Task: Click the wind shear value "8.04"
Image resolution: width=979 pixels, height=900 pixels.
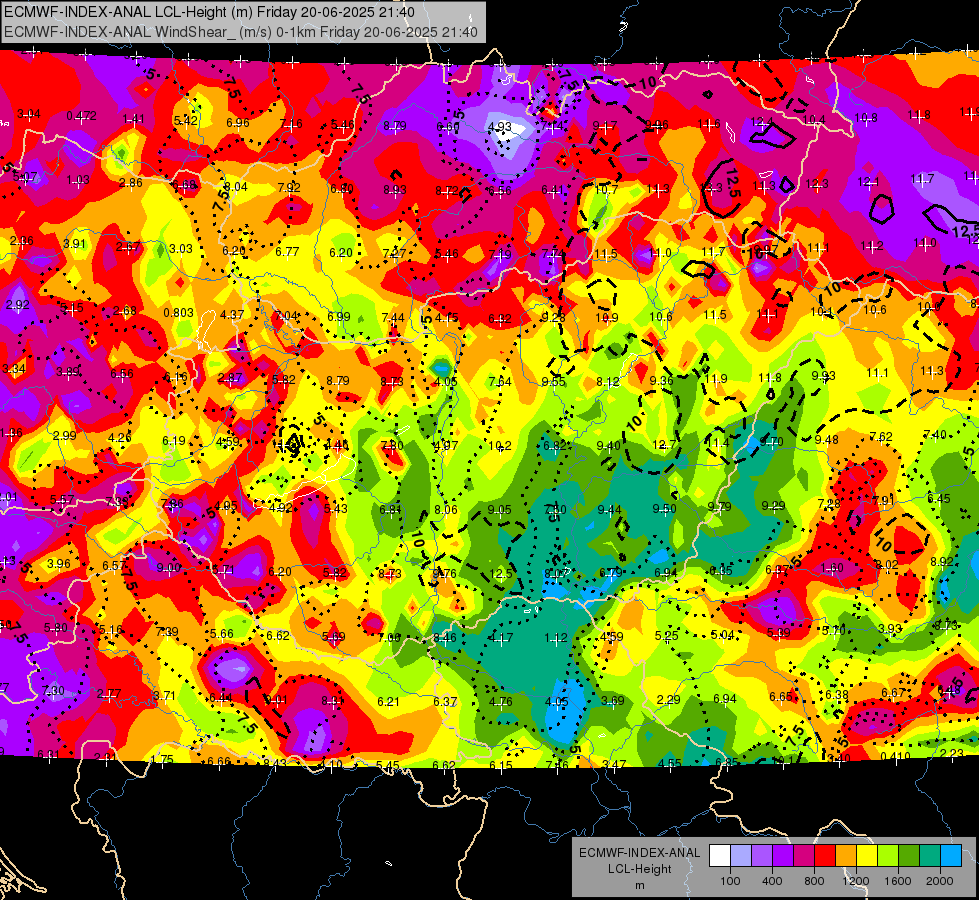Action: click(236, 187)
